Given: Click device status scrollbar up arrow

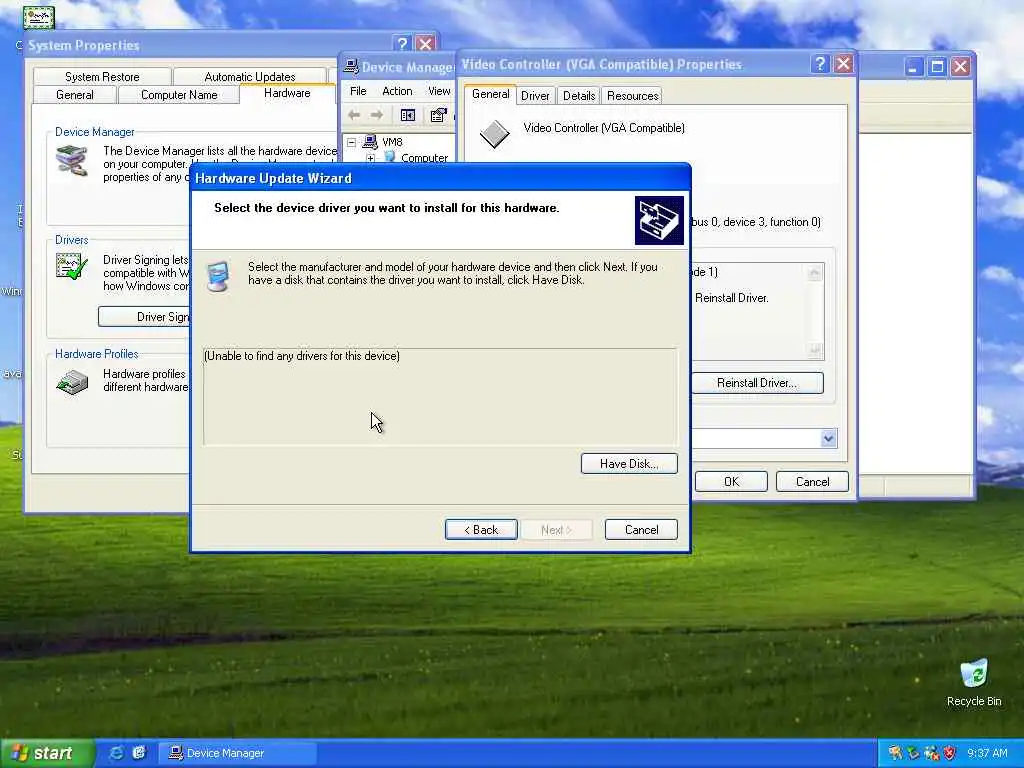Looking at the screenshot, I should pyautogui.click(x=814, y=272).
